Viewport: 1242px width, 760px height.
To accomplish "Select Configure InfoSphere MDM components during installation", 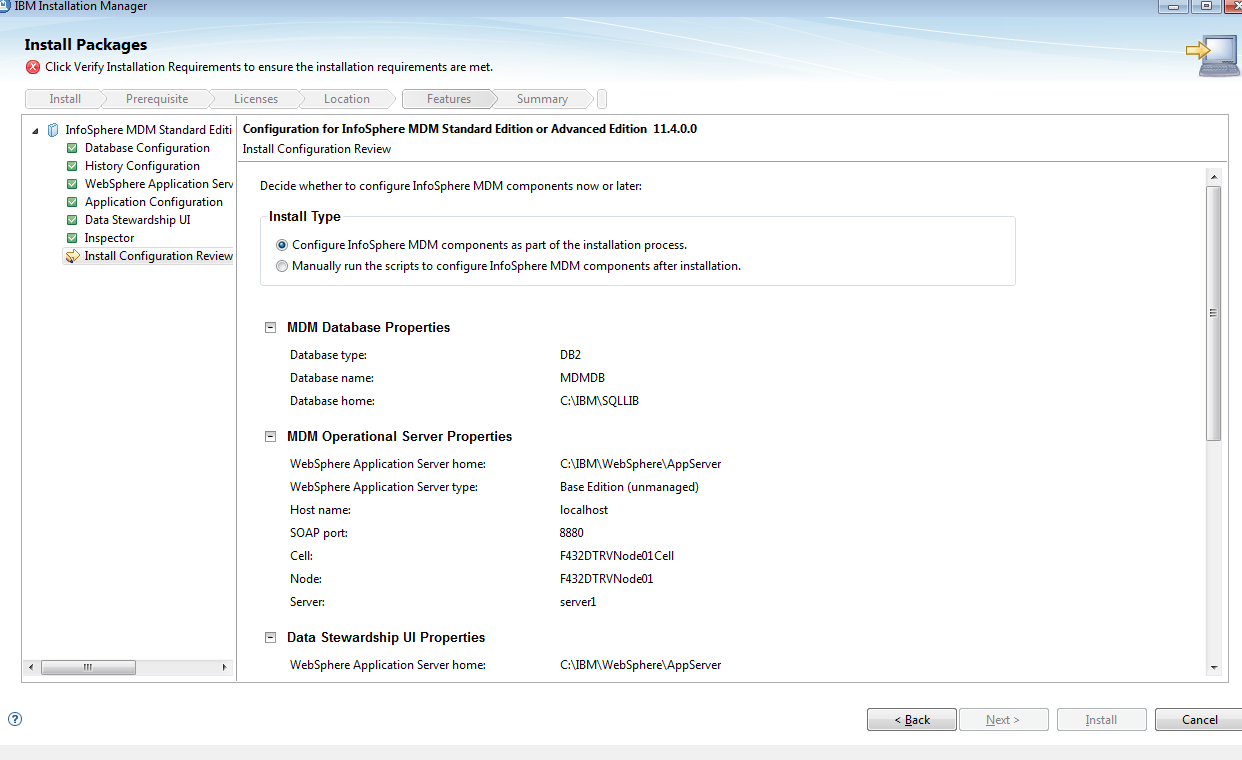I will [x=282, y=245].
